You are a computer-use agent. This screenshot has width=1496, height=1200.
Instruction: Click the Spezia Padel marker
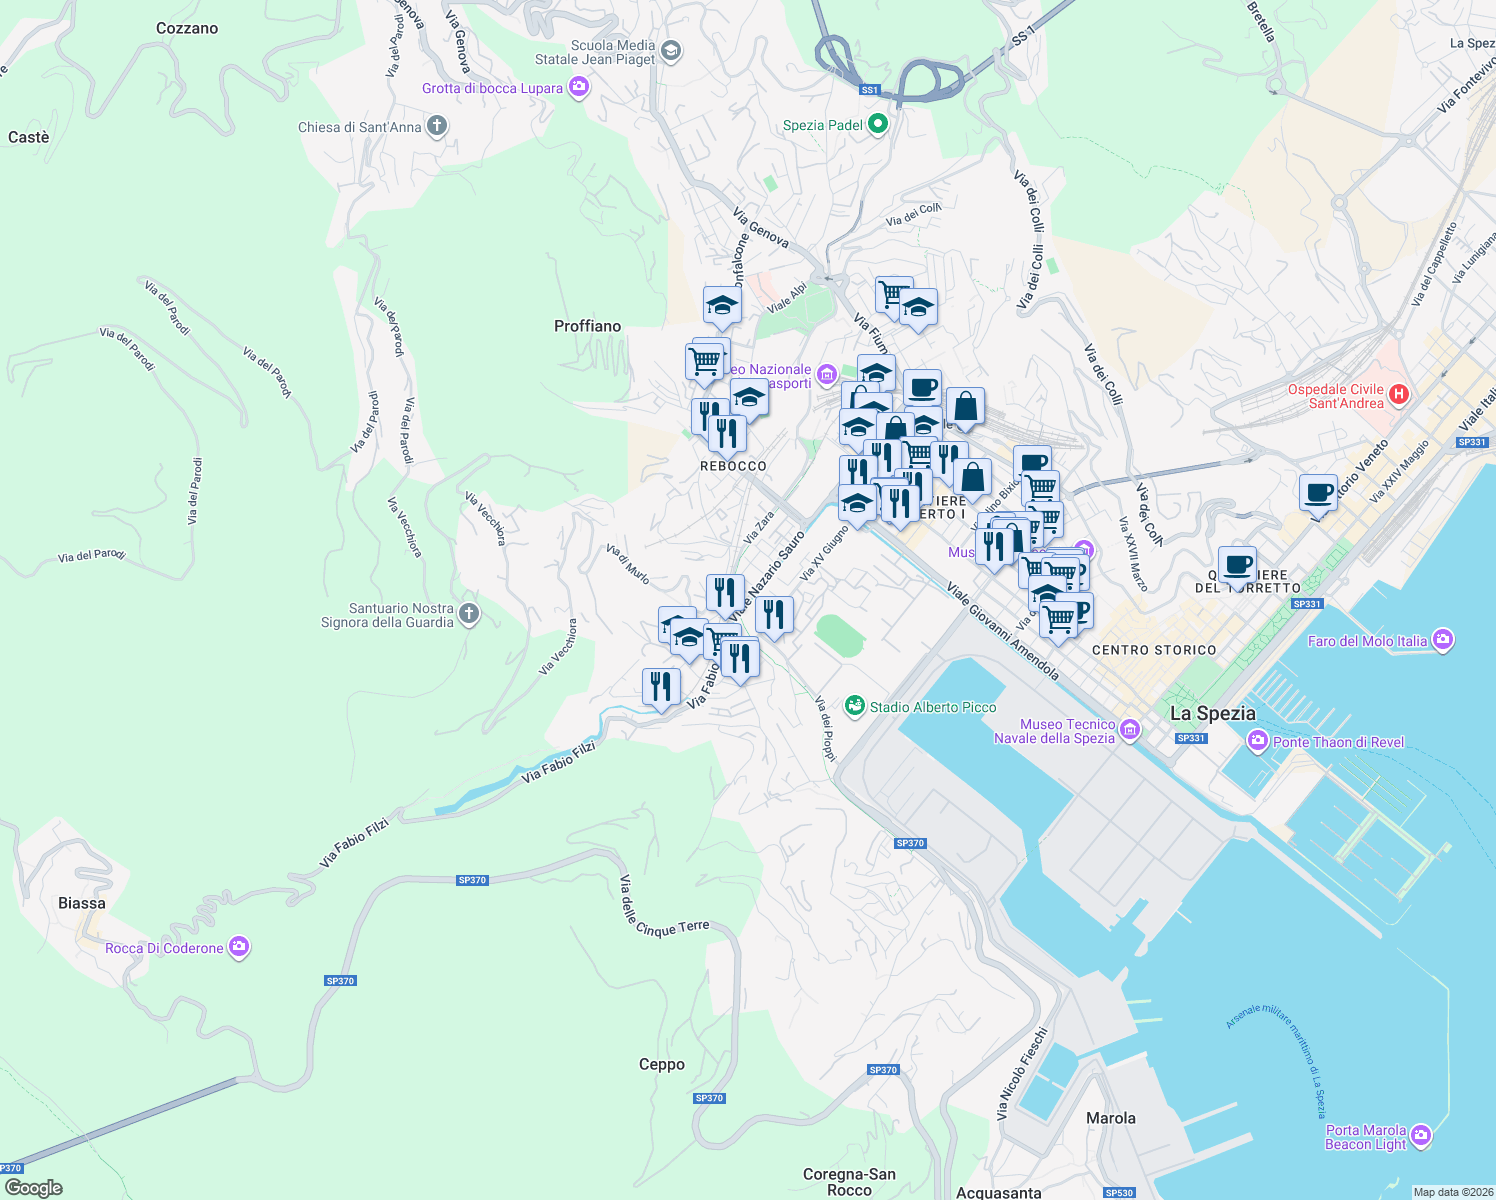877,124
